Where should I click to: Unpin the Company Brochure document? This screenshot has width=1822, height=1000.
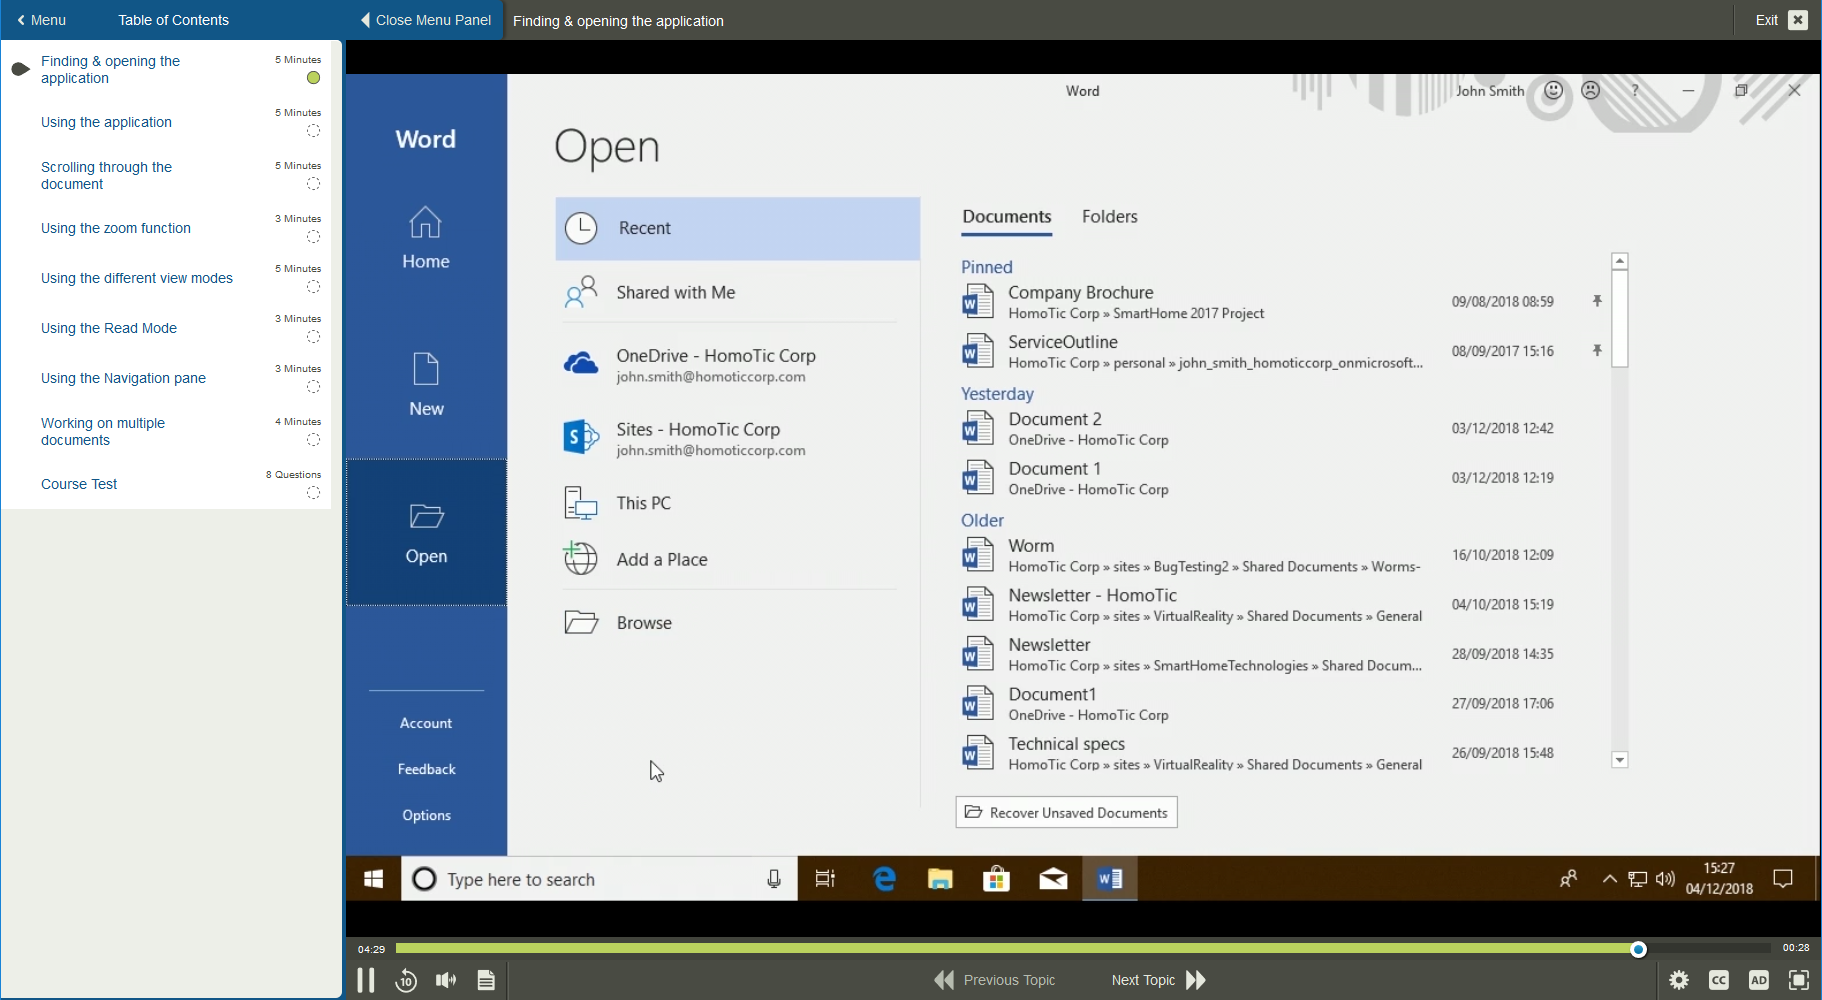pos(1597,300)
